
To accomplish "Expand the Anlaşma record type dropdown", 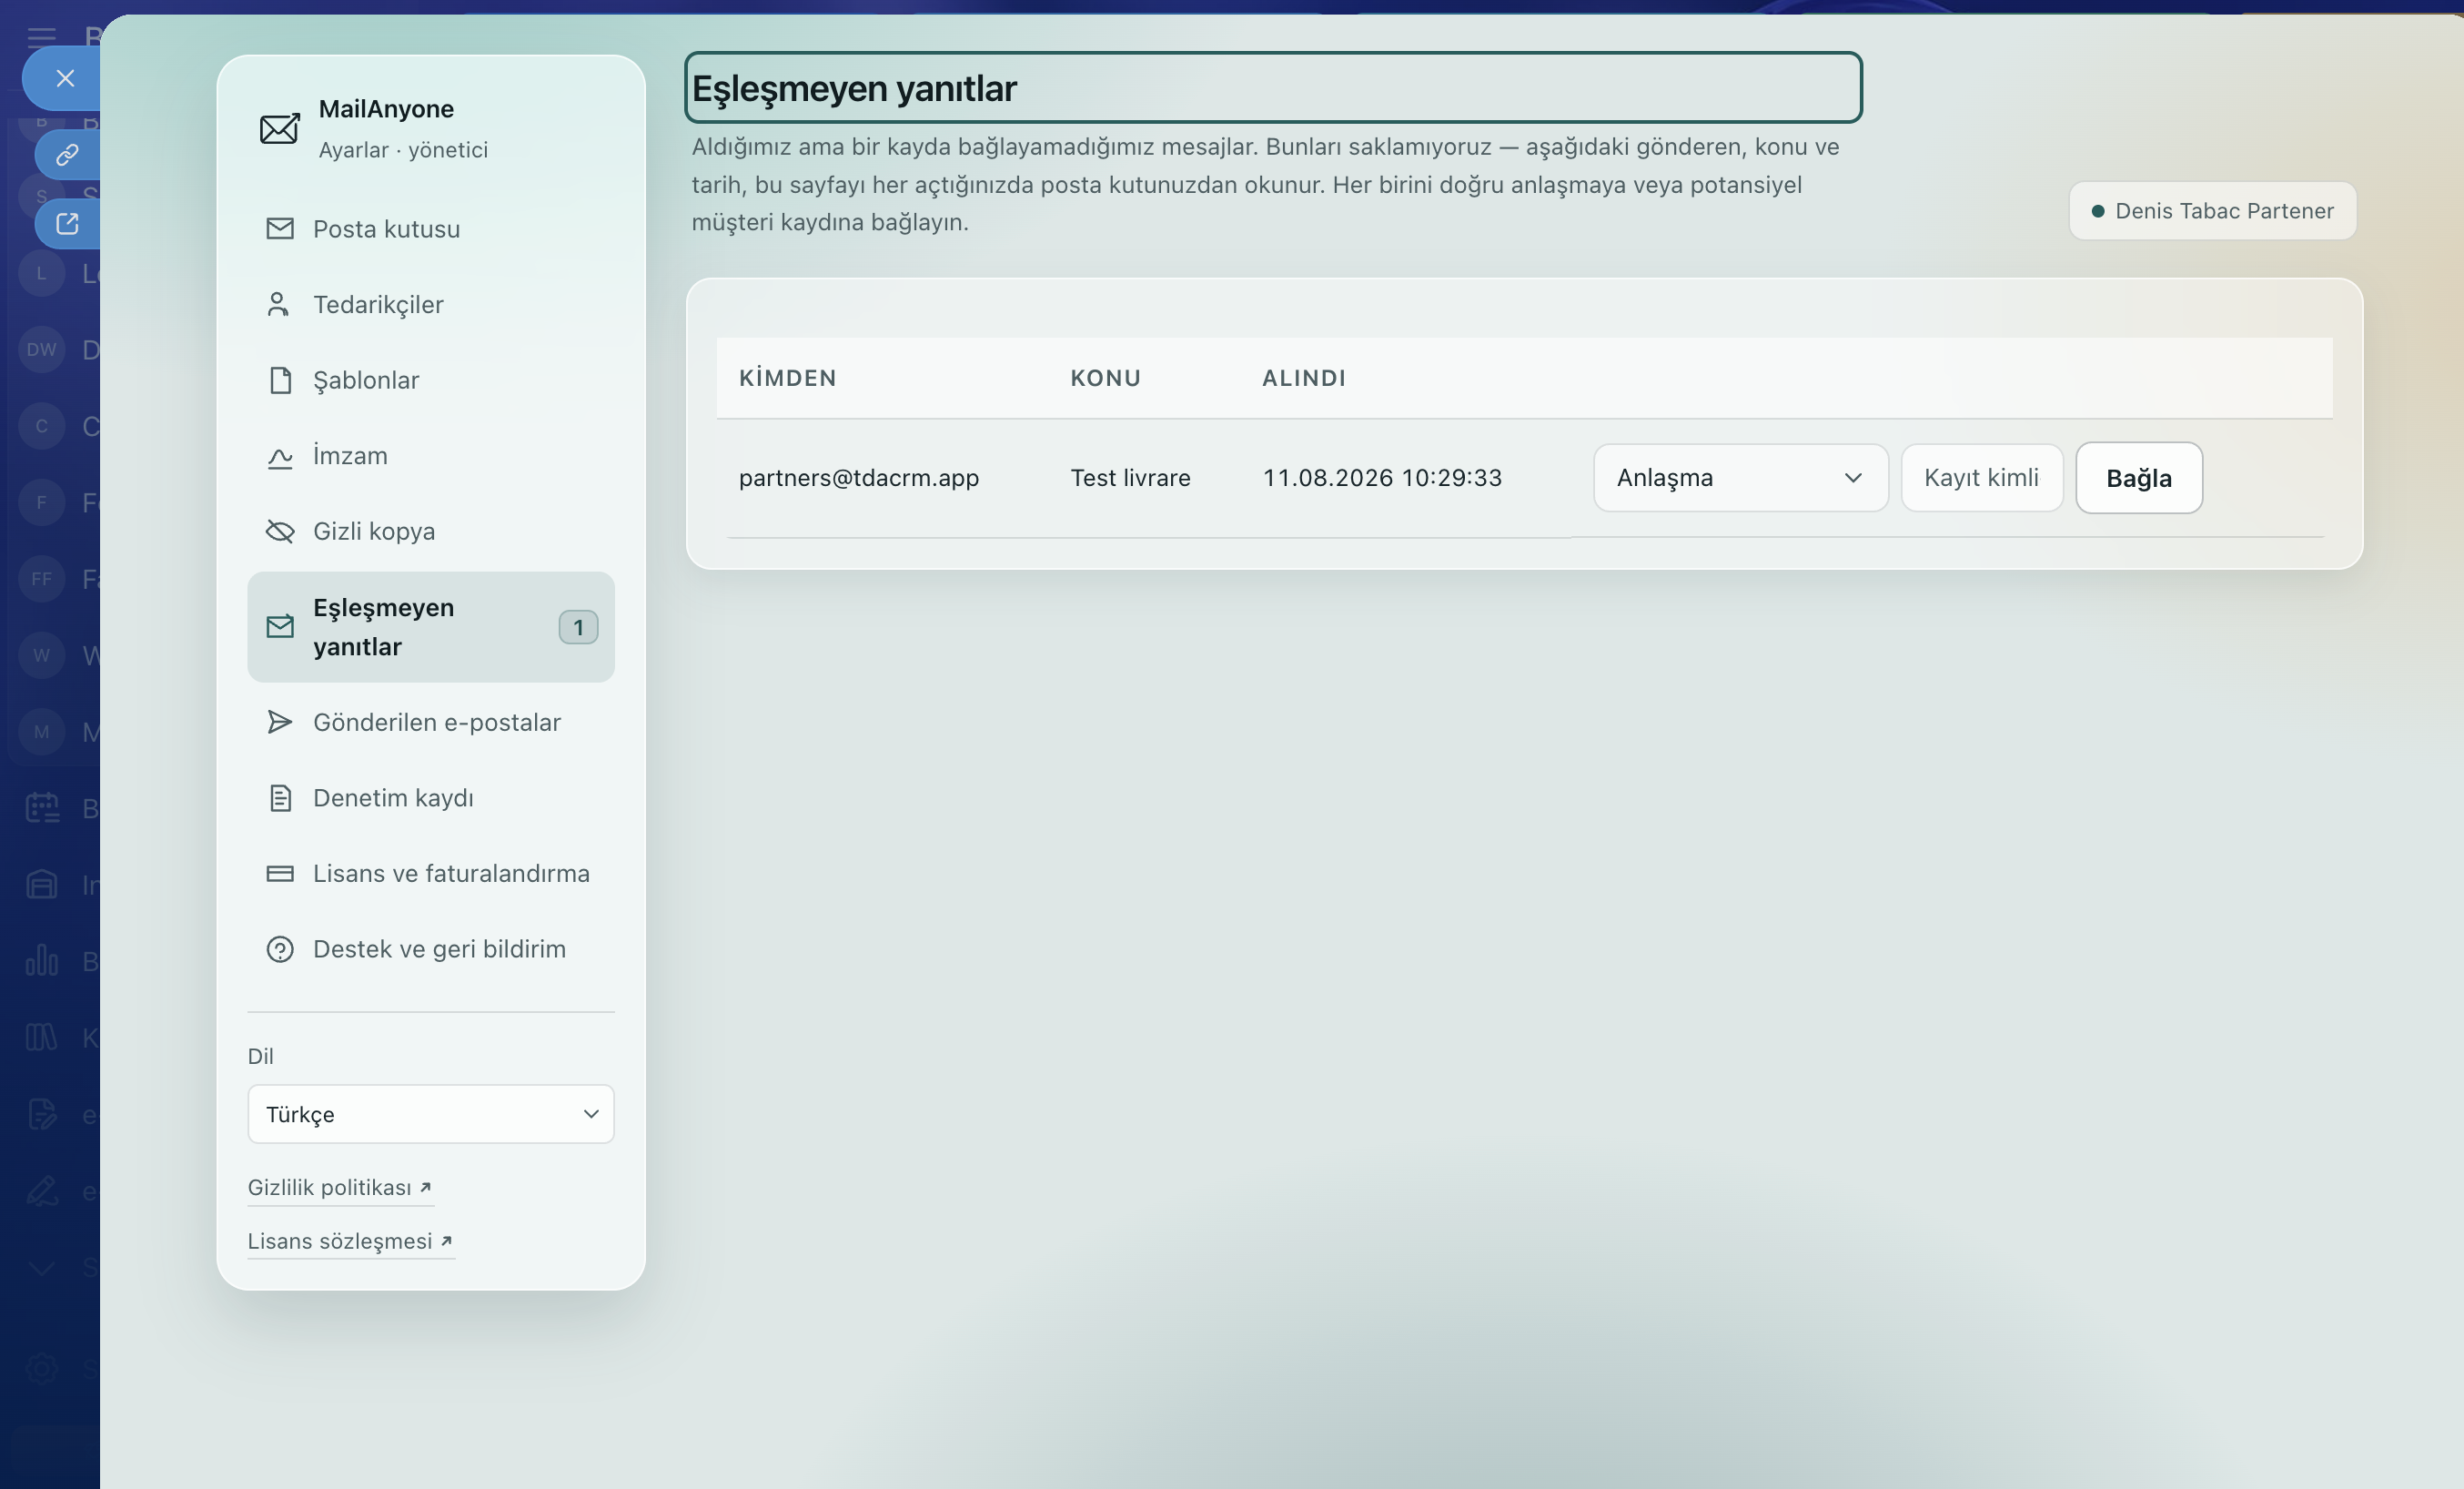I will (1740, 478).
